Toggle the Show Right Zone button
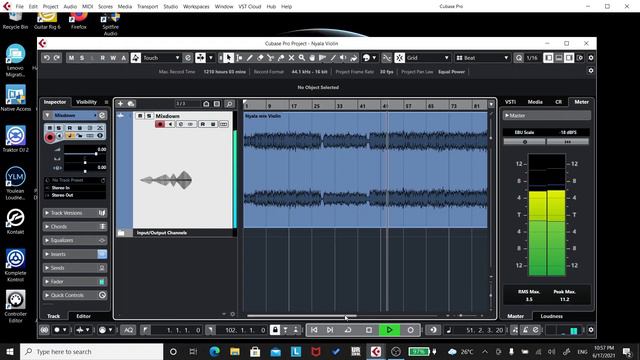This screenshot has width=640, height=360. (569, 58)
